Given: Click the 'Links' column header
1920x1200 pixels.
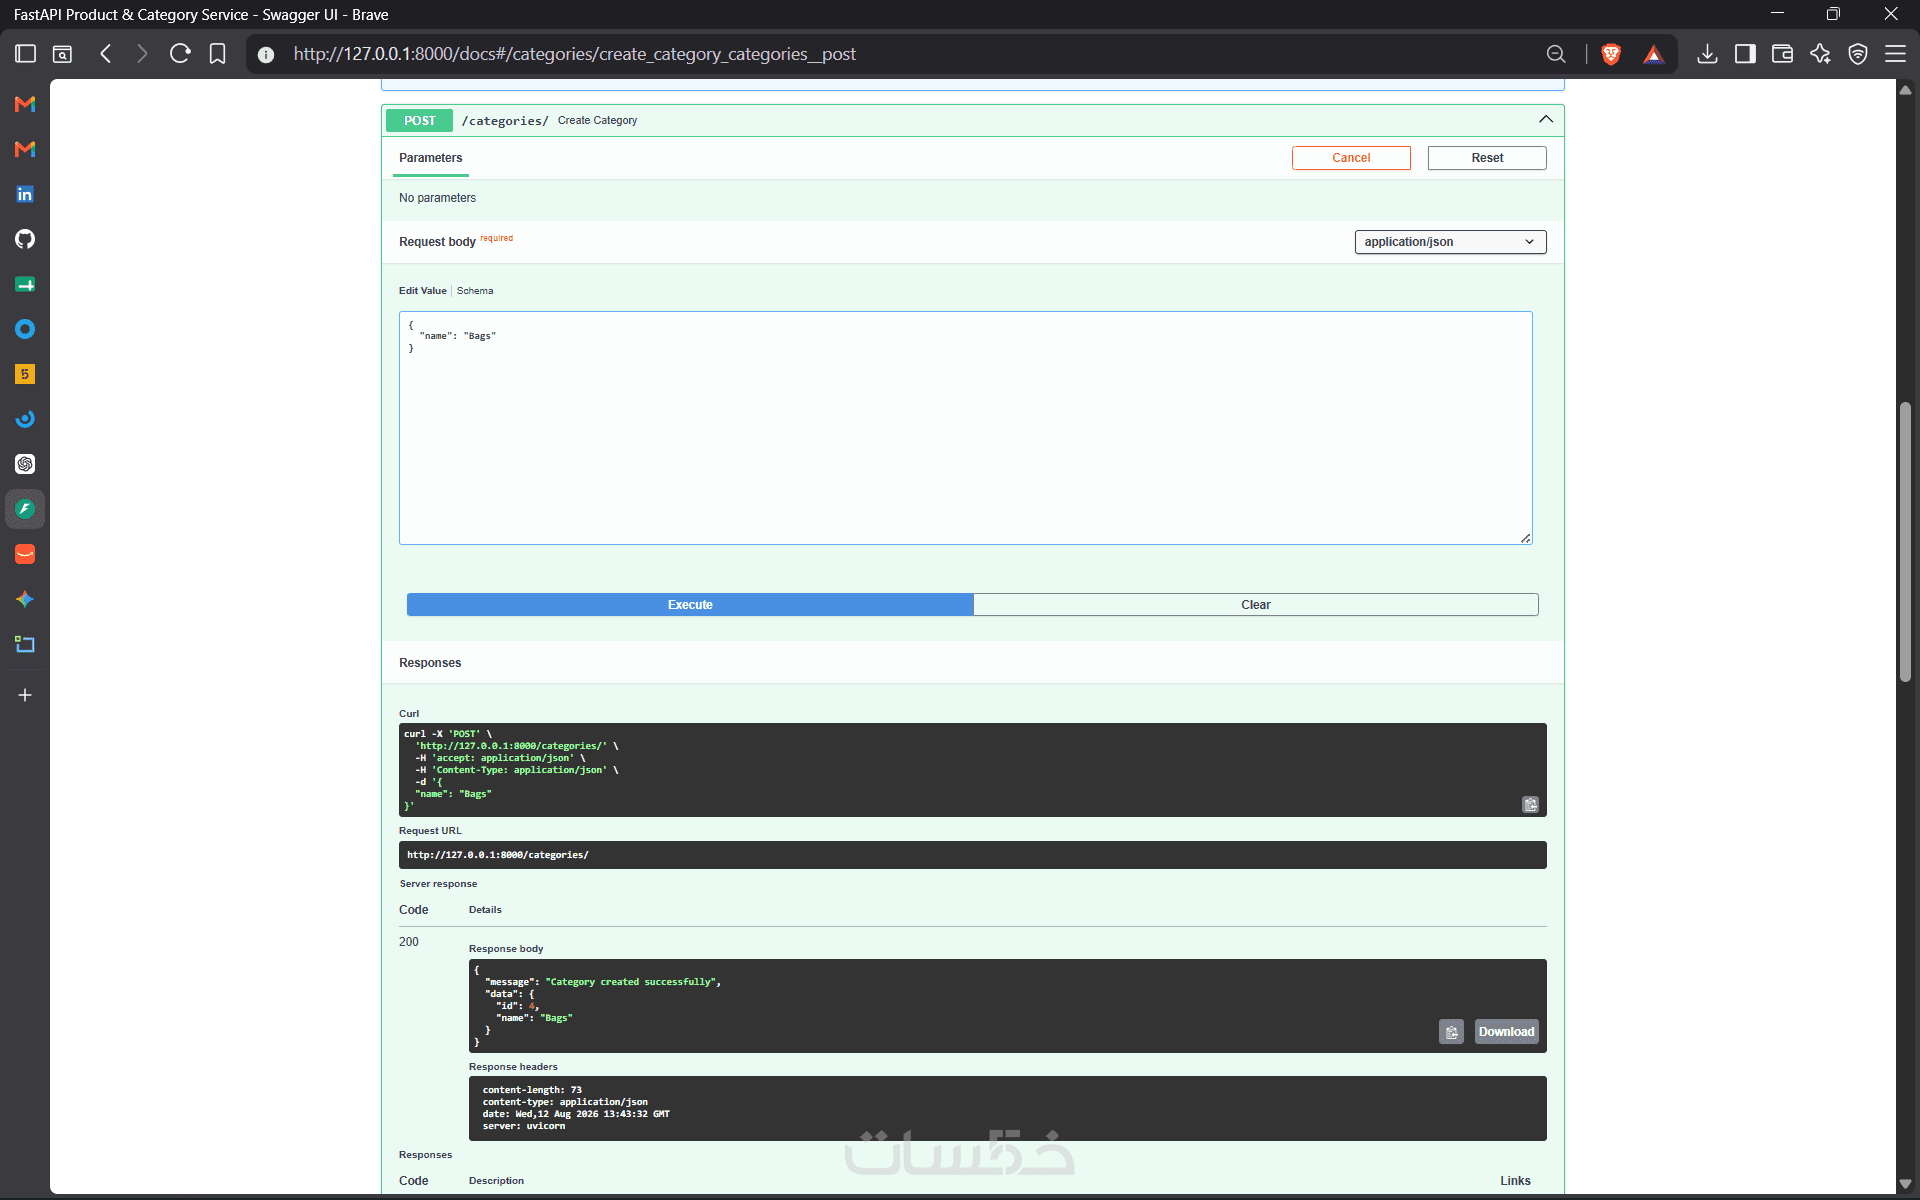Looking at the screenshot, I should coord(1515,1181).
